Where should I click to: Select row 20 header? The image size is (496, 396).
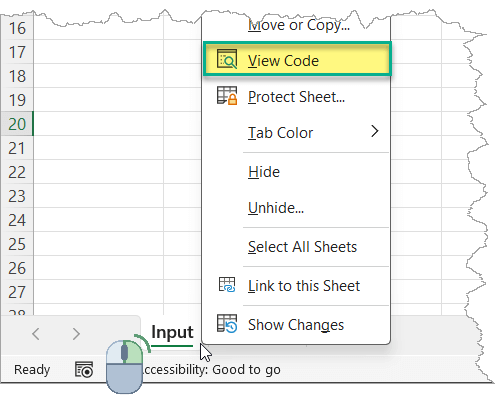click(x=17, y=124)
